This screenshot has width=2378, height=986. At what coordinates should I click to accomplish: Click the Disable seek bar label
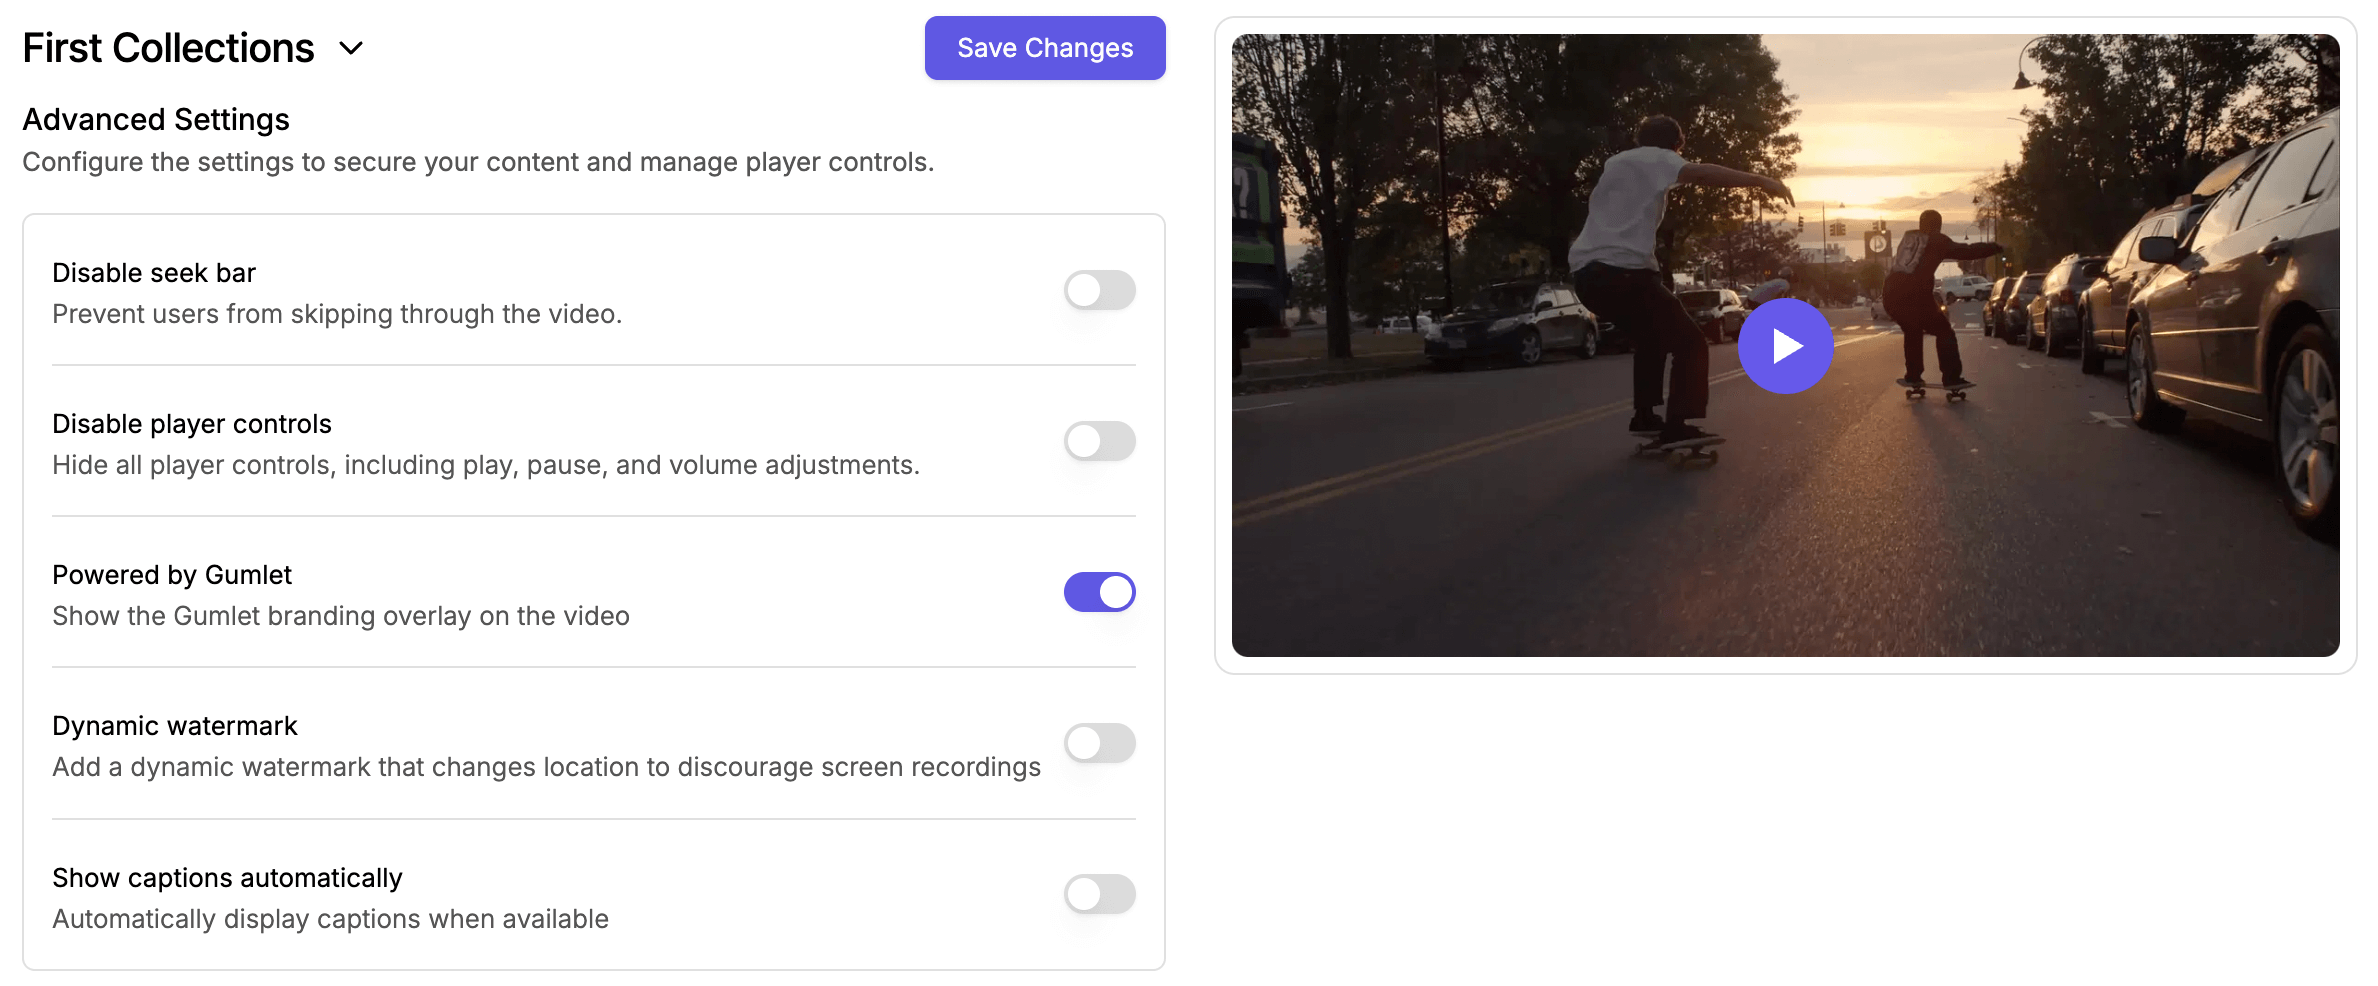point(154,273)
